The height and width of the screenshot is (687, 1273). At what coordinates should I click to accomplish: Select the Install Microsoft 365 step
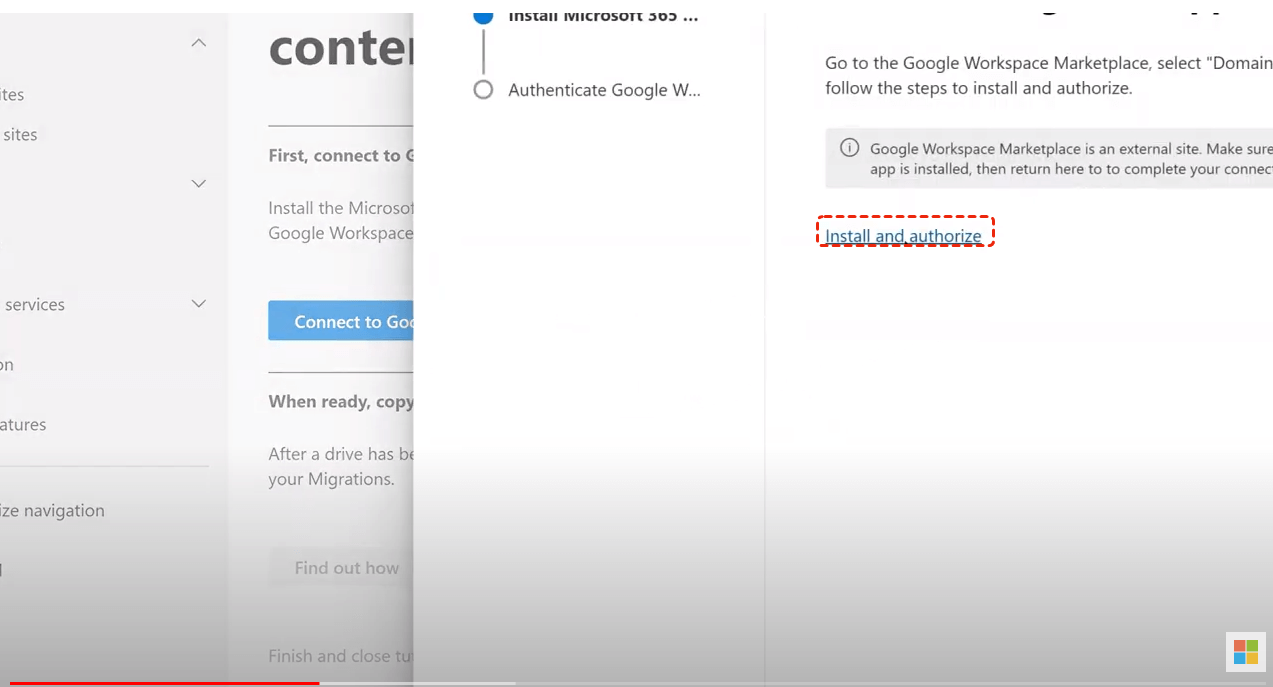point(603,15)
